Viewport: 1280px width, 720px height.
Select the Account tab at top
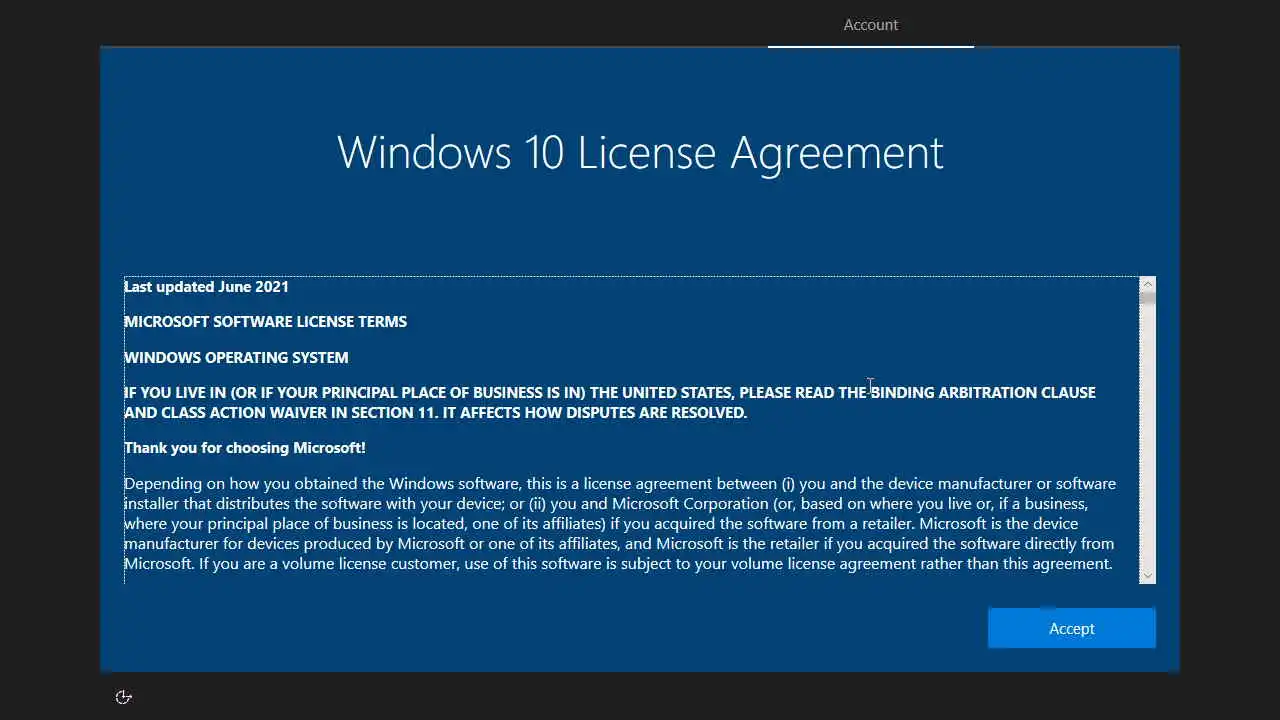point(871,25)
